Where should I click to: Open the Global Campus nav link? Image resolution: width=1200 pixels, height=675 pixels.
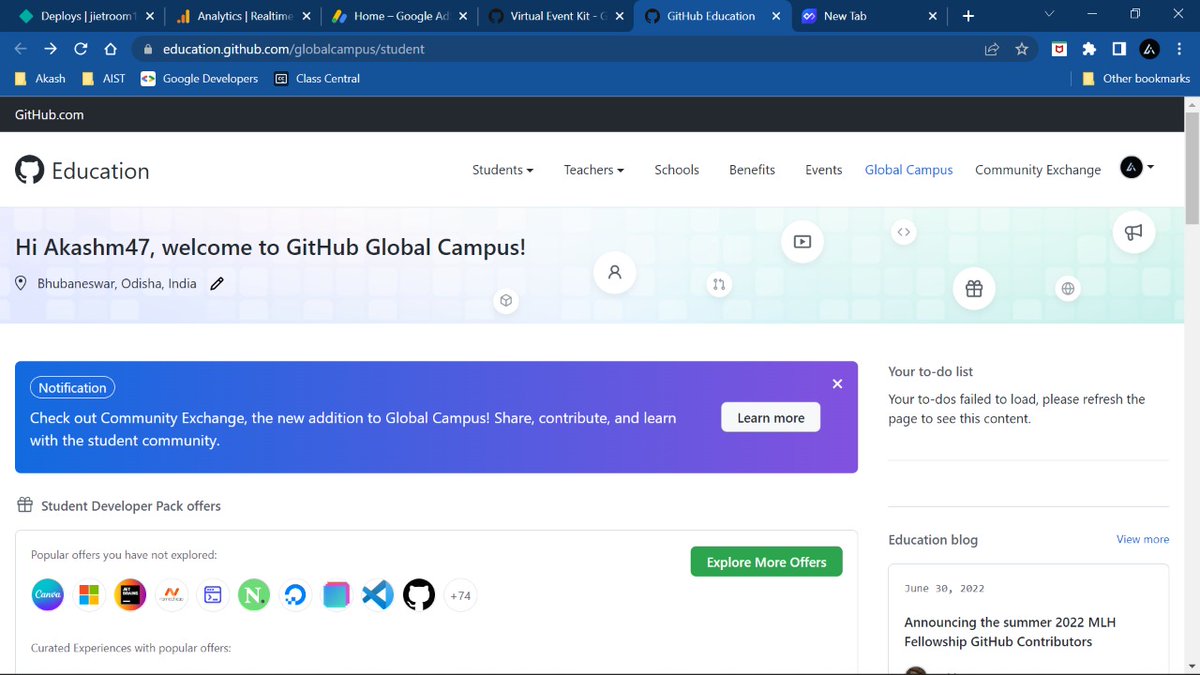point(909,170)
